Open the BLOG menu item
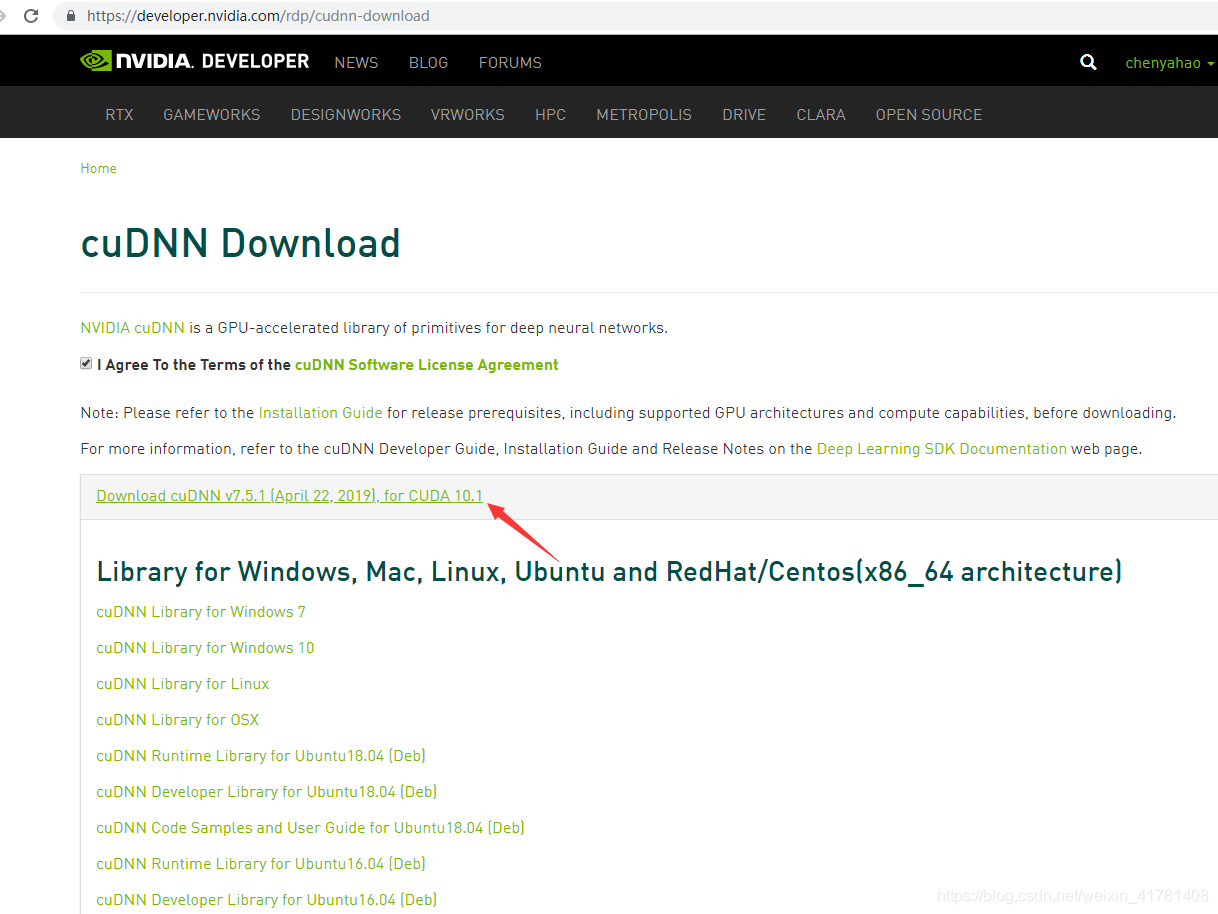The width and height of the screenshot is (1218, 914). click(428, 62)
